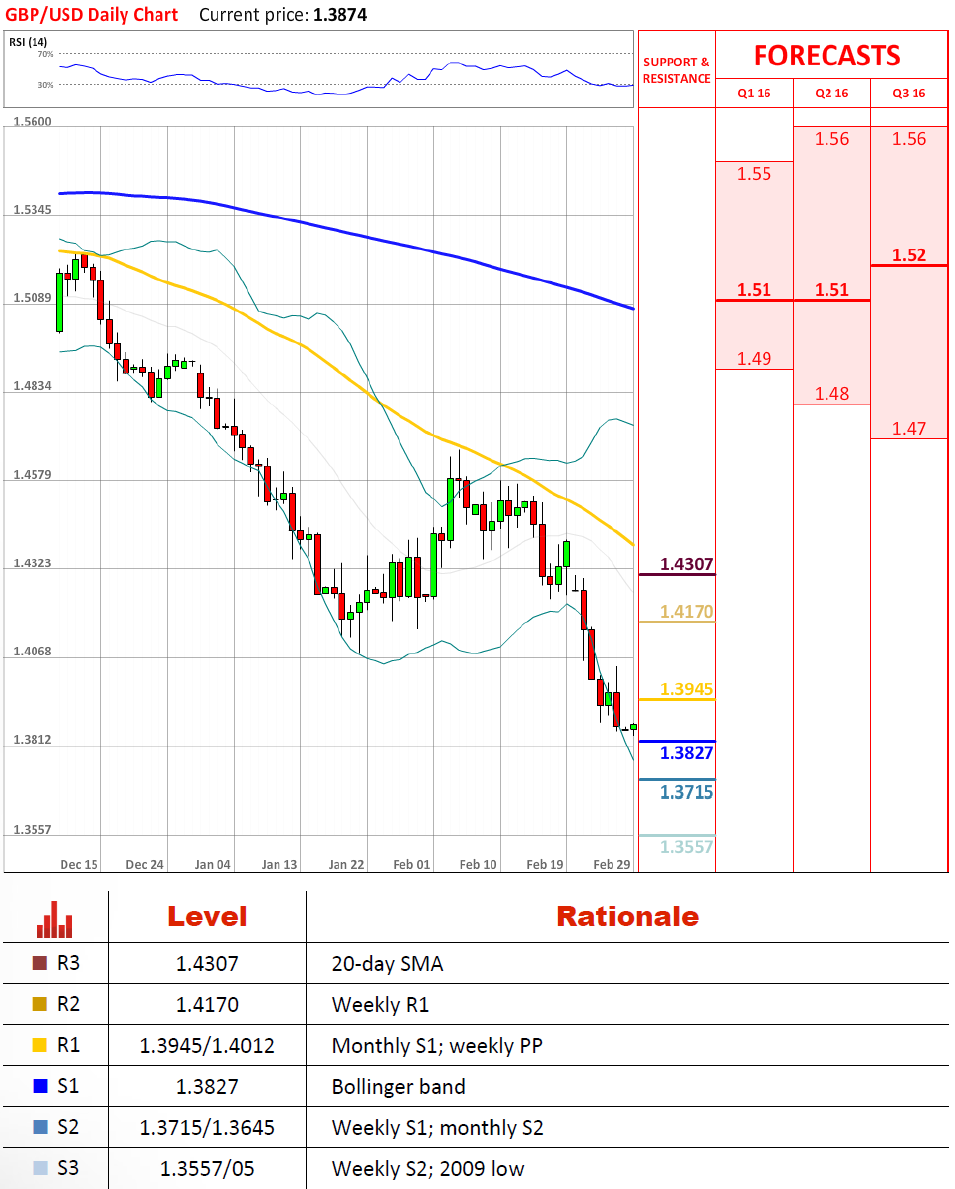955x1189 pixels.
Task: Click the Q3 16 low forecast 1.47
Action: click(909, 428)
